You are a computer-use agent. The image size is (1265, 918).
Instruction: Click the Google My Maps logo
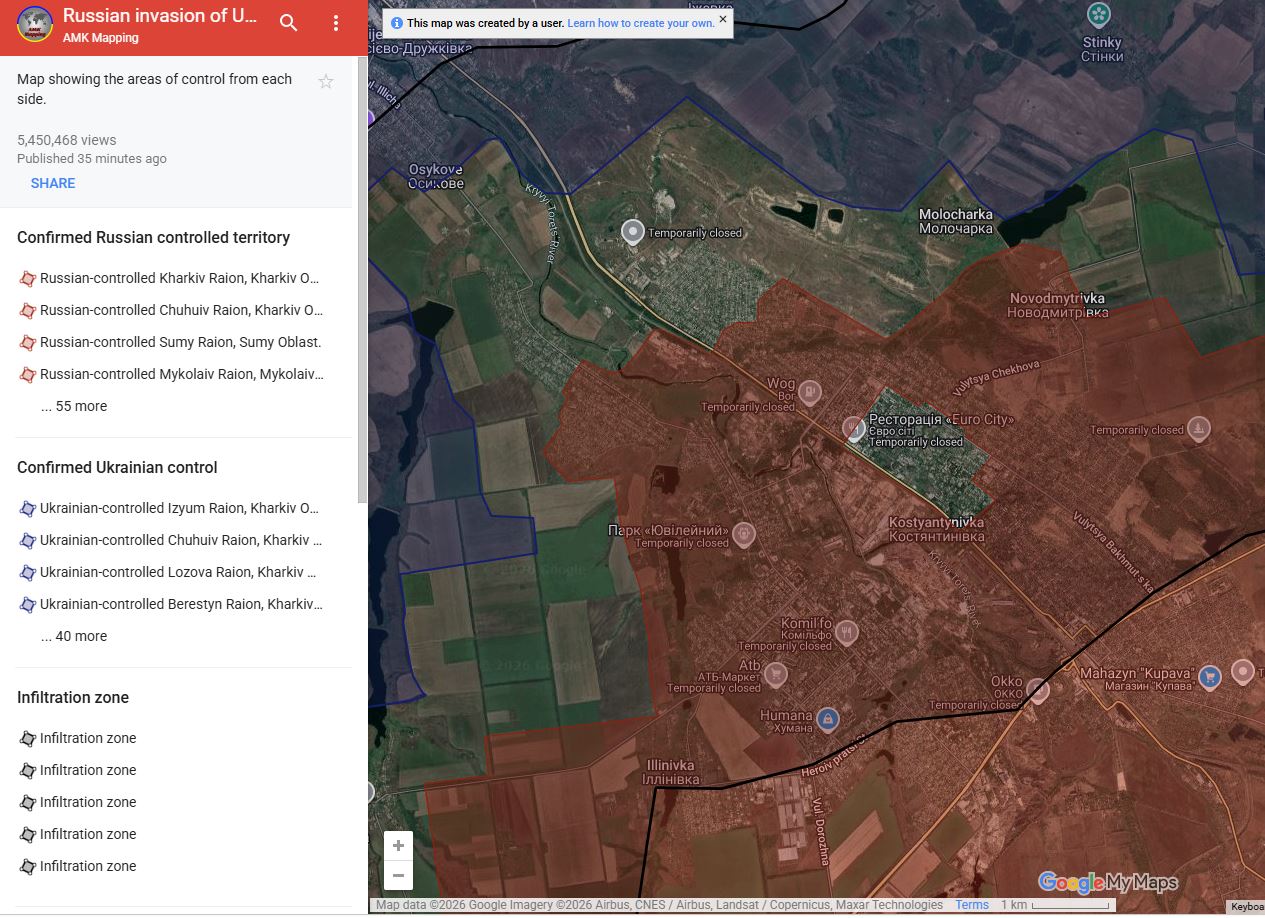[x=1108, y=882]
